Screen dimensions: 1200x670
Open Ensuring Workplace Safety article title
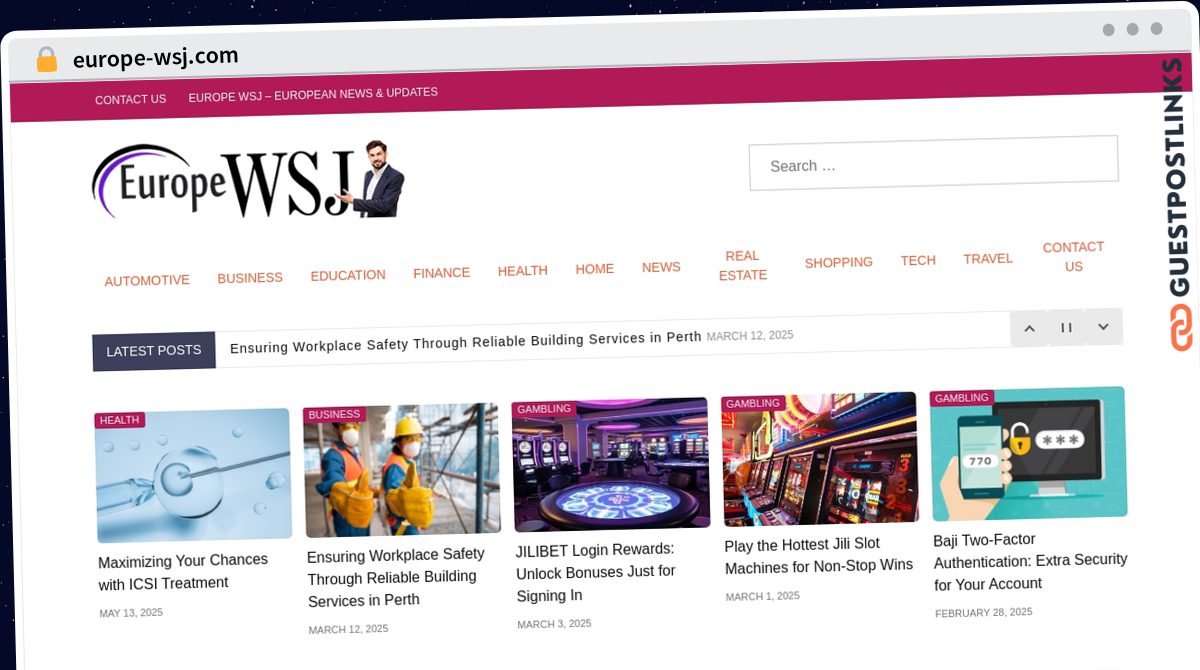point(396,577)
